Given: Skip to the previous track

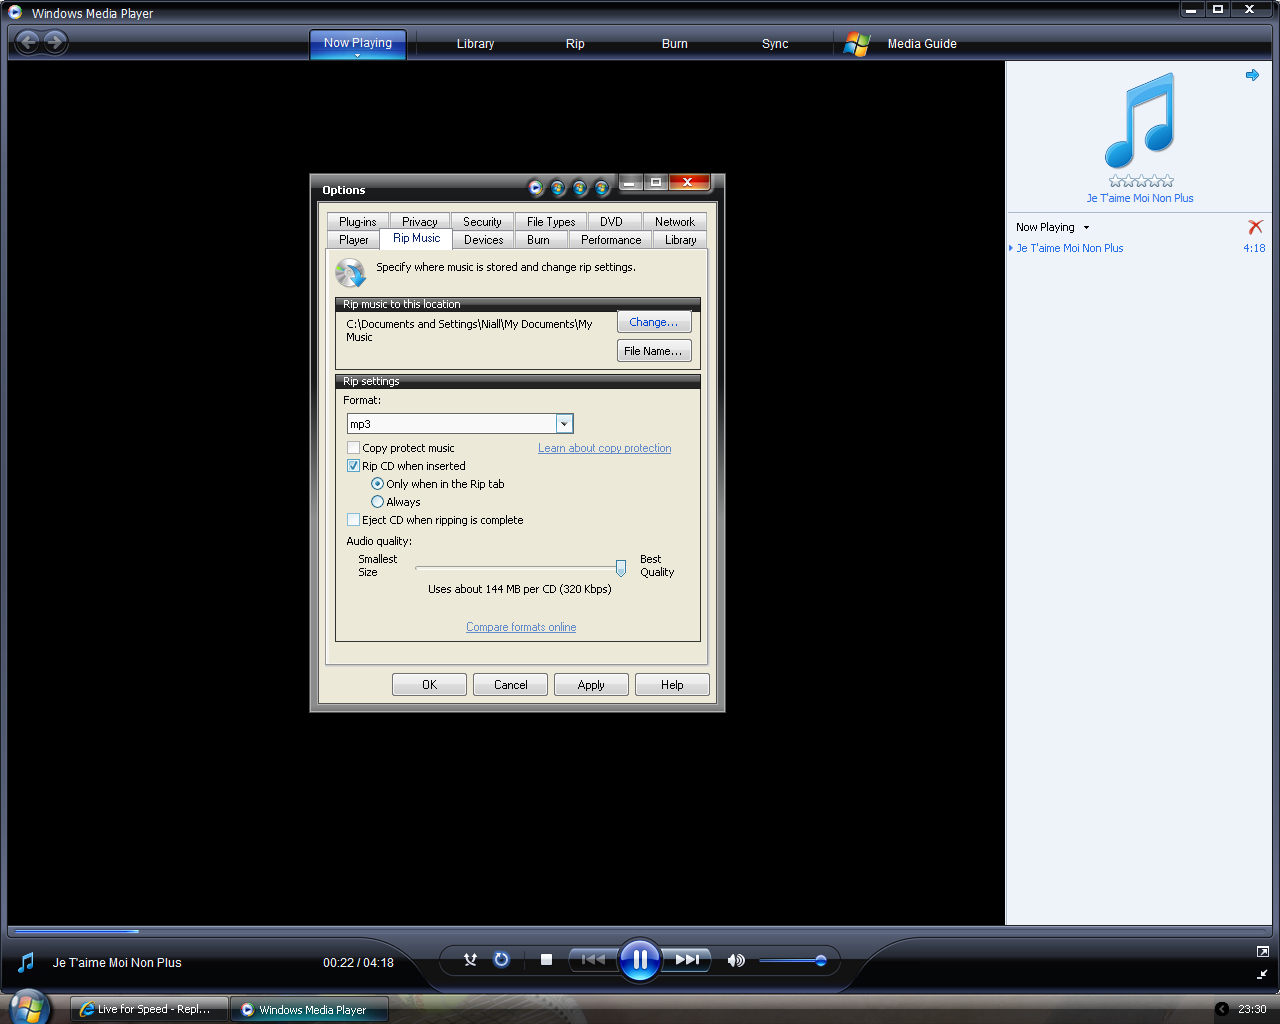Looking at the screenshot, I should coord(593,960).
